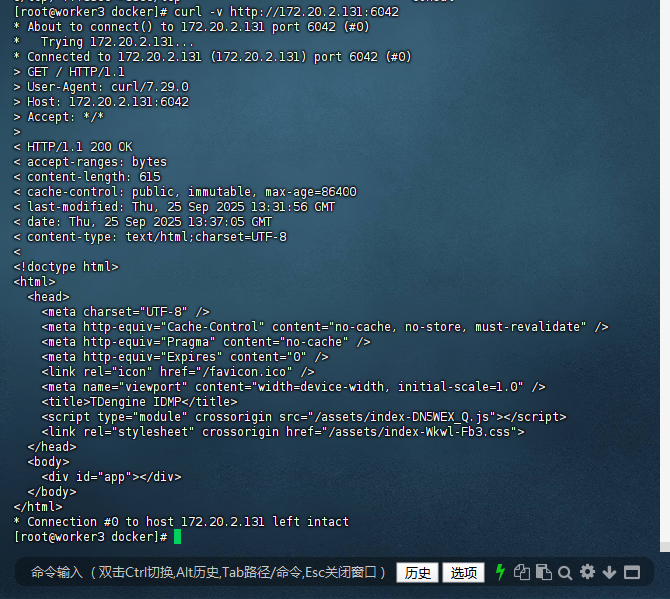Click the "<title>TDengine IDMP</title>" line
This screenshot has height=599, width=670.
click(x=139, y=402)
